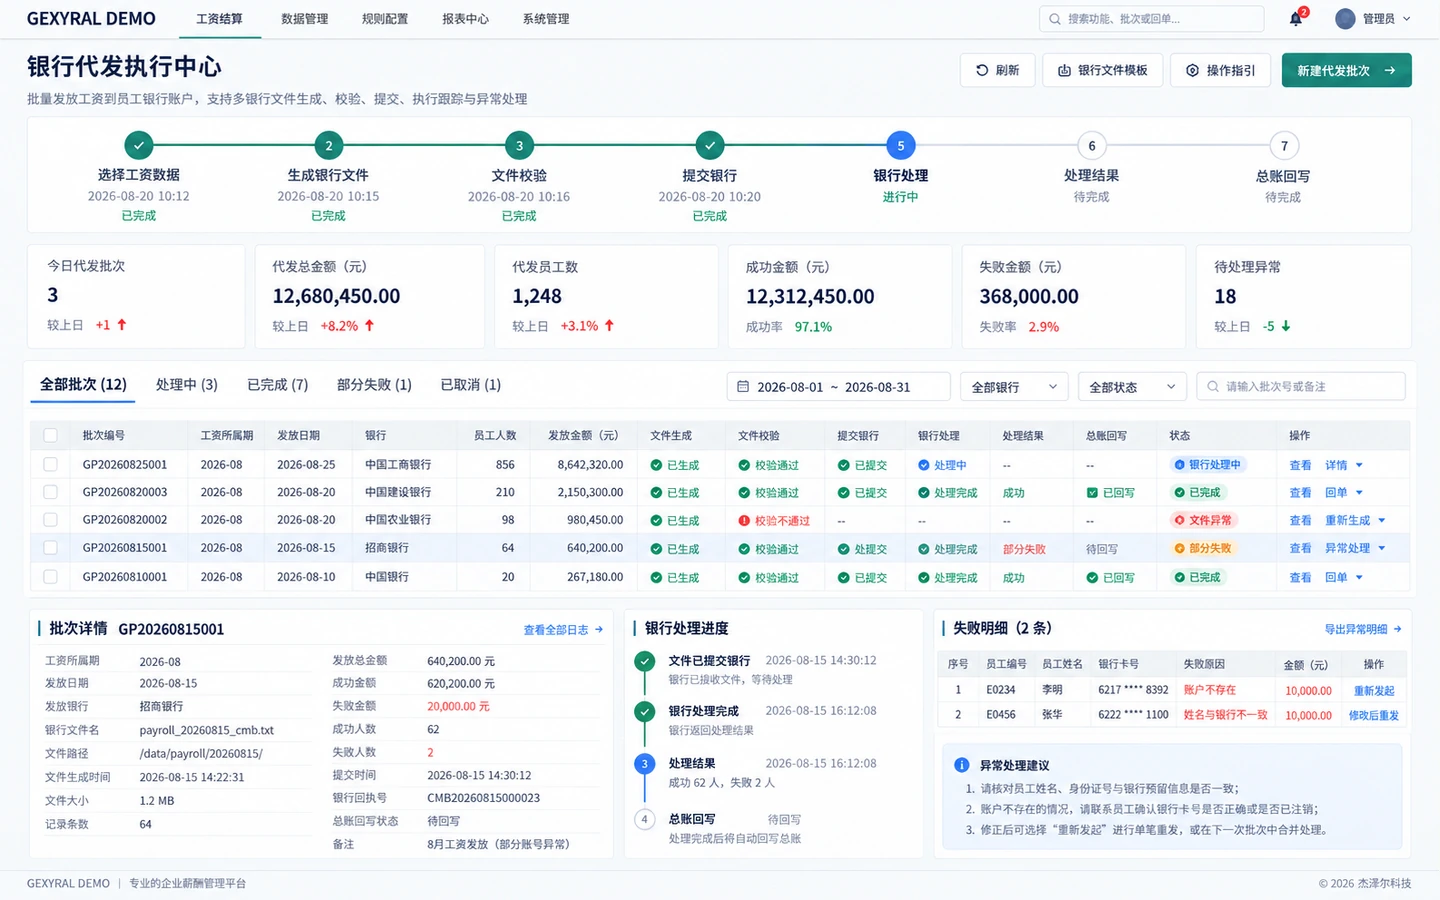Check the row GP20260820002 checkbox
Viewport: 1440px width, 900px height.
[50, 520]
